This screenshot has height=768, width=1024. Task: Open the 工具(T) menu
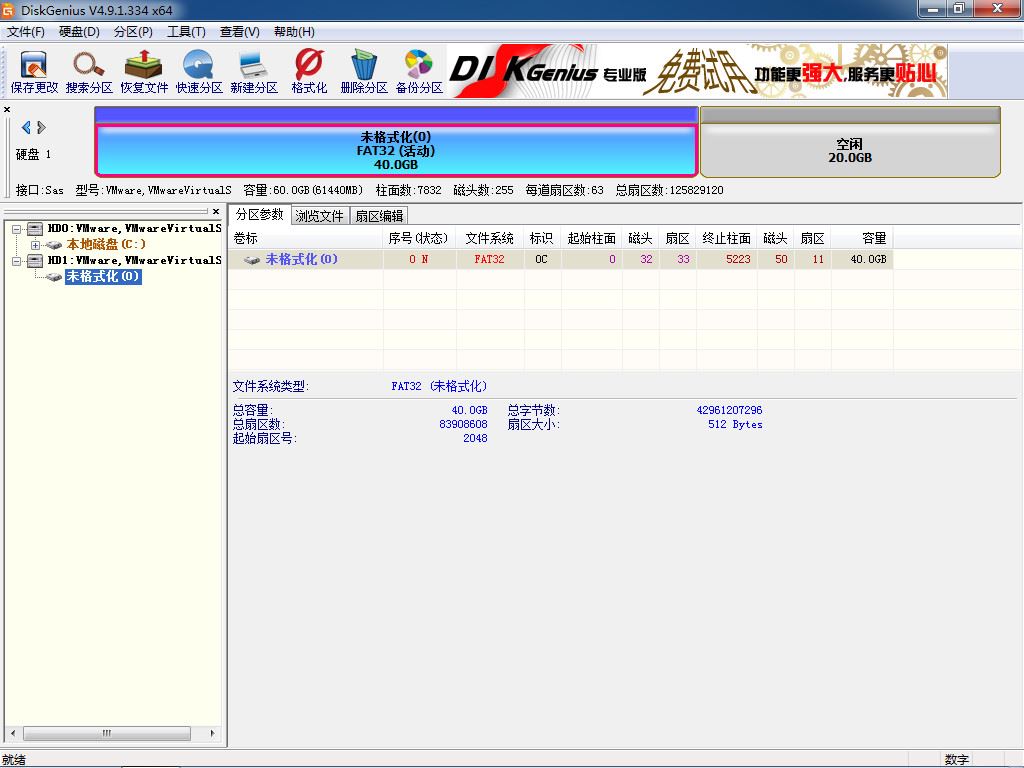pyautogui.click(x=186, y=31)
